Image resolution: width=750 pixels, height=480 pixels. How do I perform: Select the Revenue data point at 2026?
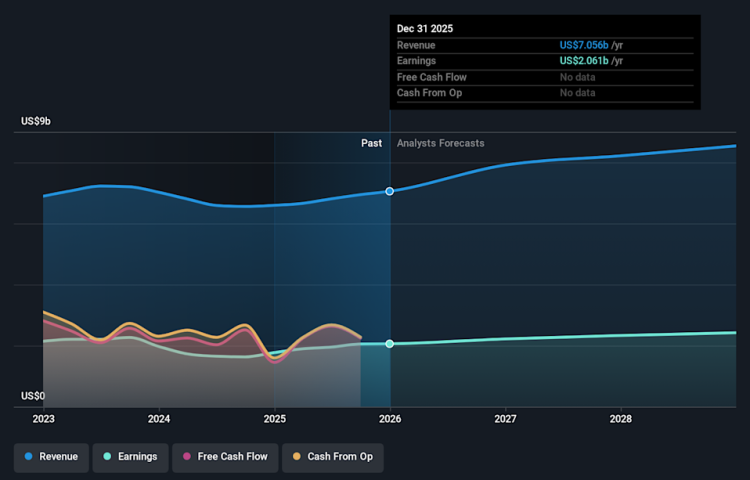coord(390,191)
